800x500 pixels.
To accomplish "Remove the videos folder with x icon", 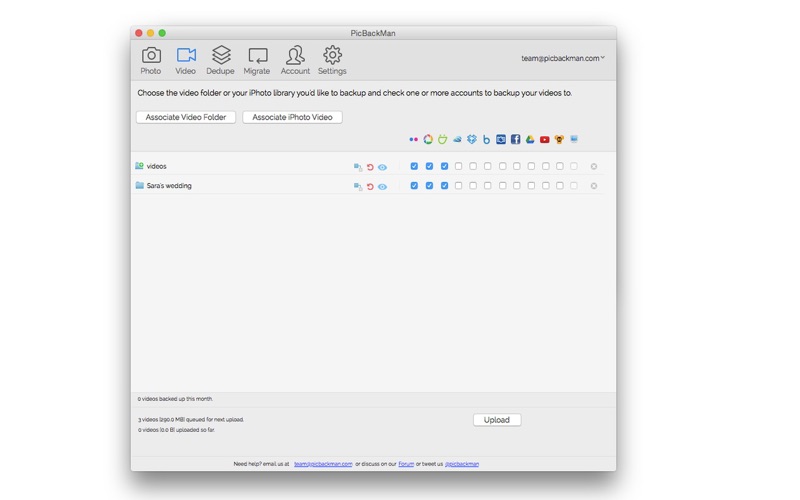I will point(594,166).
